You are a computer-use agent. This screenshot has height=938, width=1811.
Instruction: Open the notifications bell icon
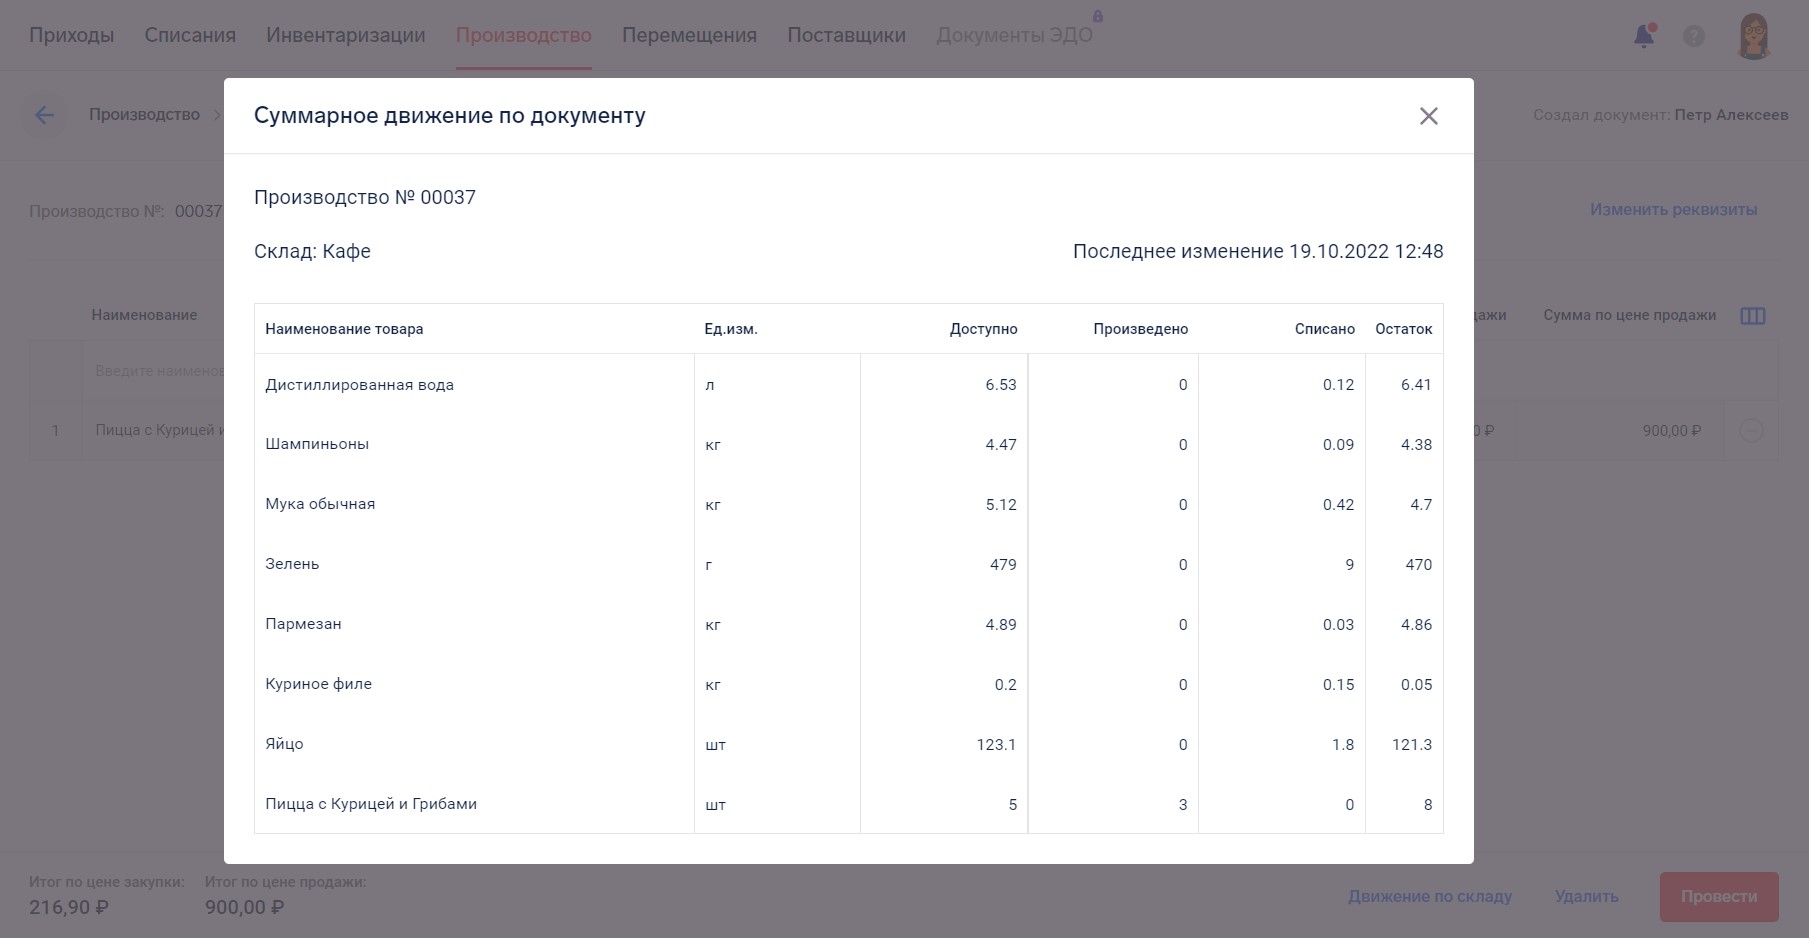point(1643,36)
